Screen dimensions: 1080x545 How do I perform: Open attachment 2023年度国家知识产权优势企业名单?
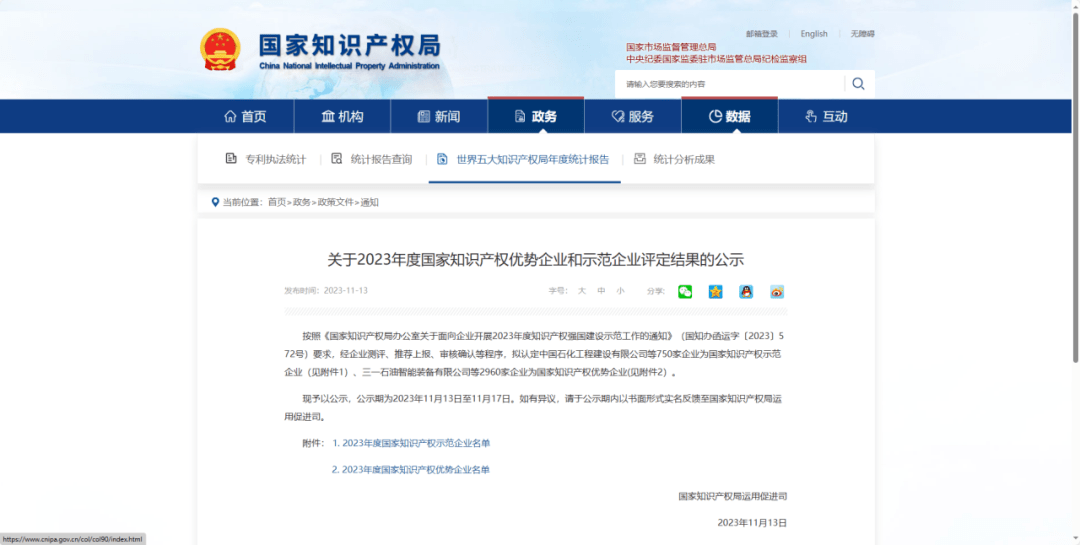411,470
